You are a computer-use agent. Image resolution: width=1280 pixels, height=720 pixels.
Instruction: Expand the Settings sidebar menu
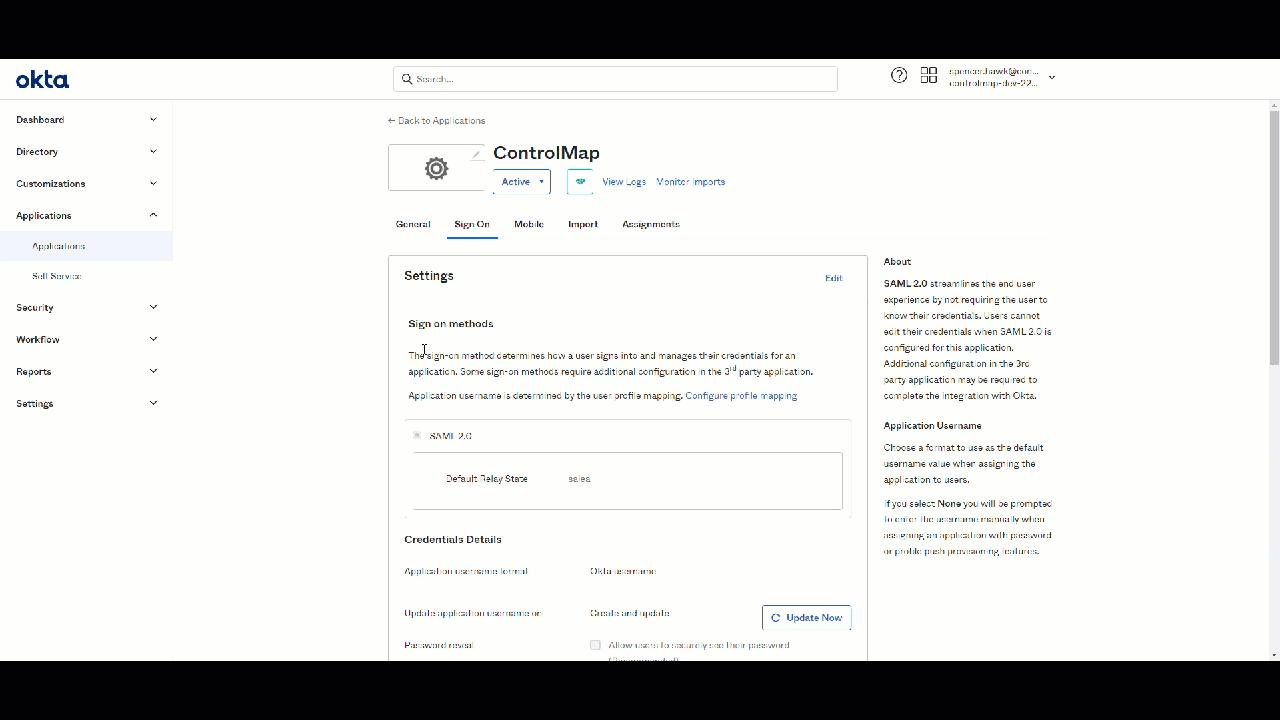tap(86, 404)
